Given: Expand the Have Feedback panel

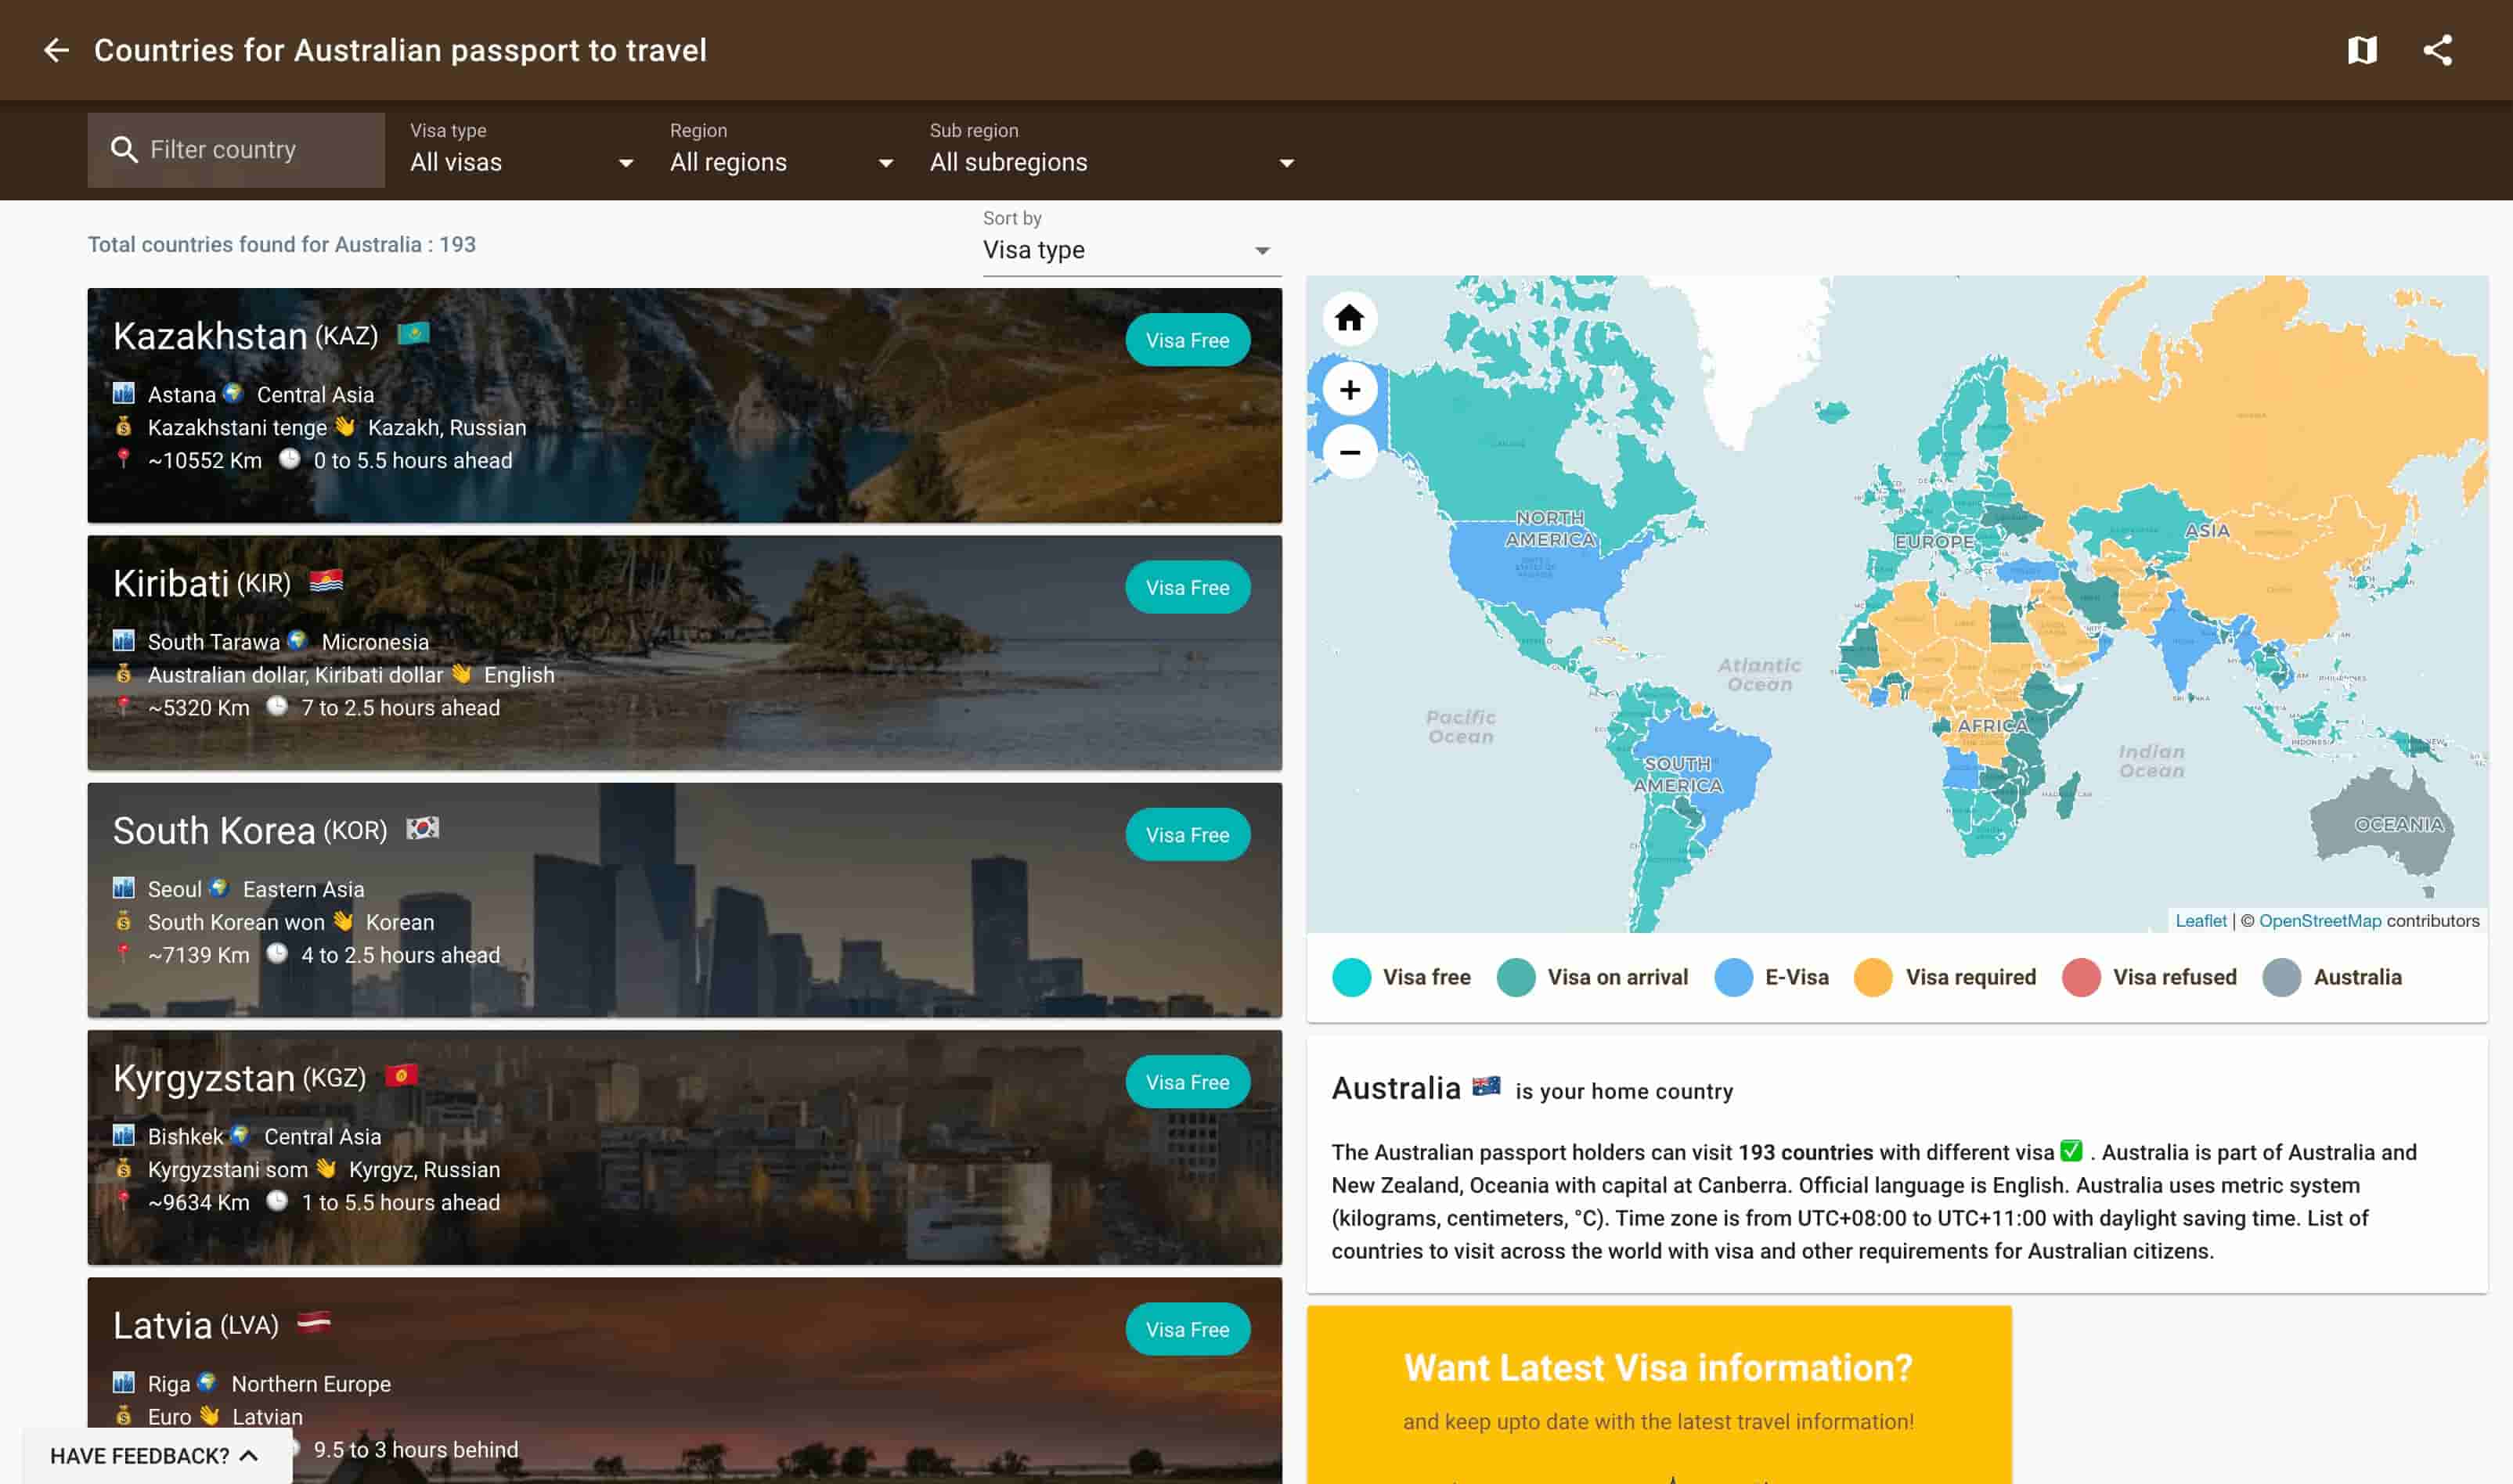Looking at the screenshot, I should click(x=155, y=1455).
